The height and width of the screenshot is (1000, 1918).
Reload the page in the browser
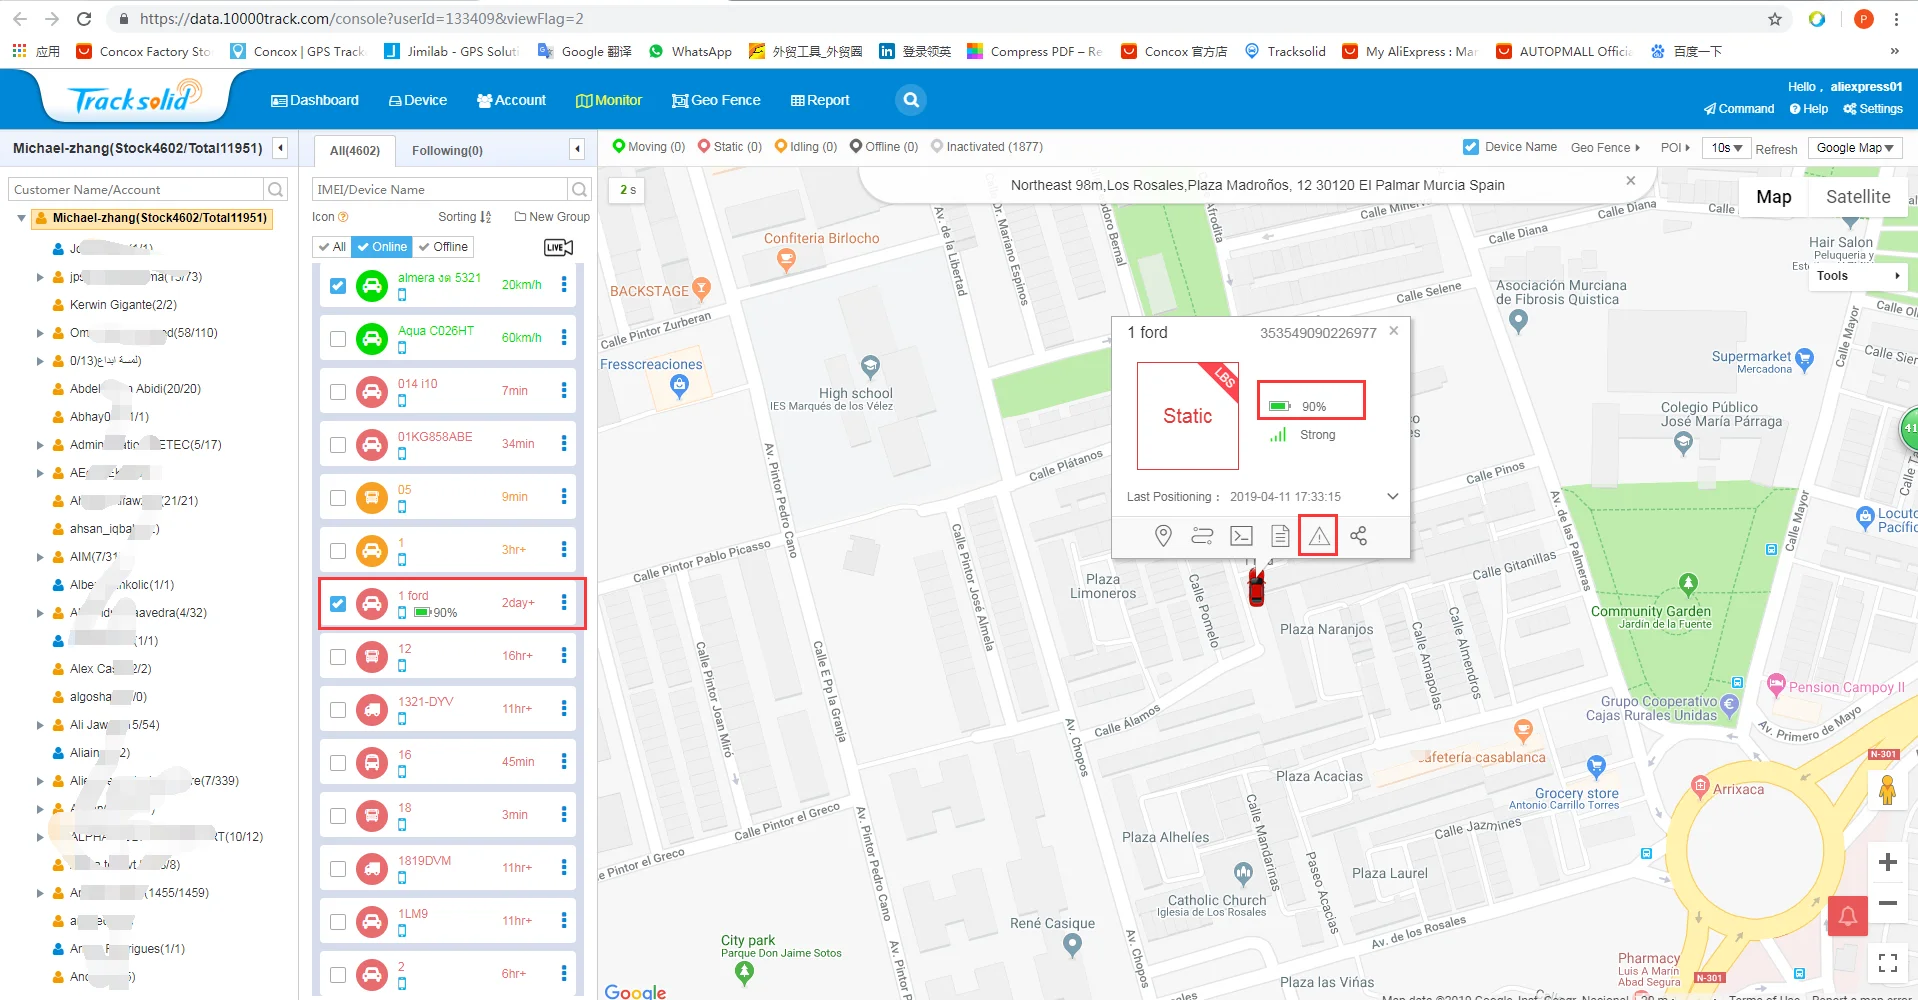point(84,19)
